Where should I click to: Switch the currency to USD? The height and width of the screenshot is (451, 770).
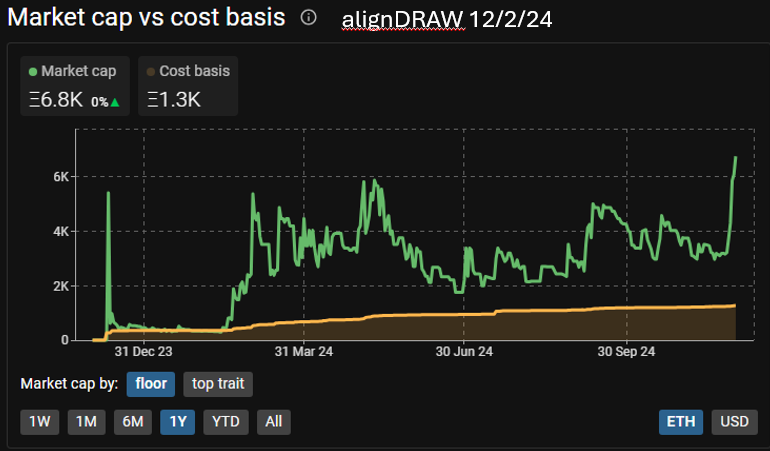click(x=735, y=422)
